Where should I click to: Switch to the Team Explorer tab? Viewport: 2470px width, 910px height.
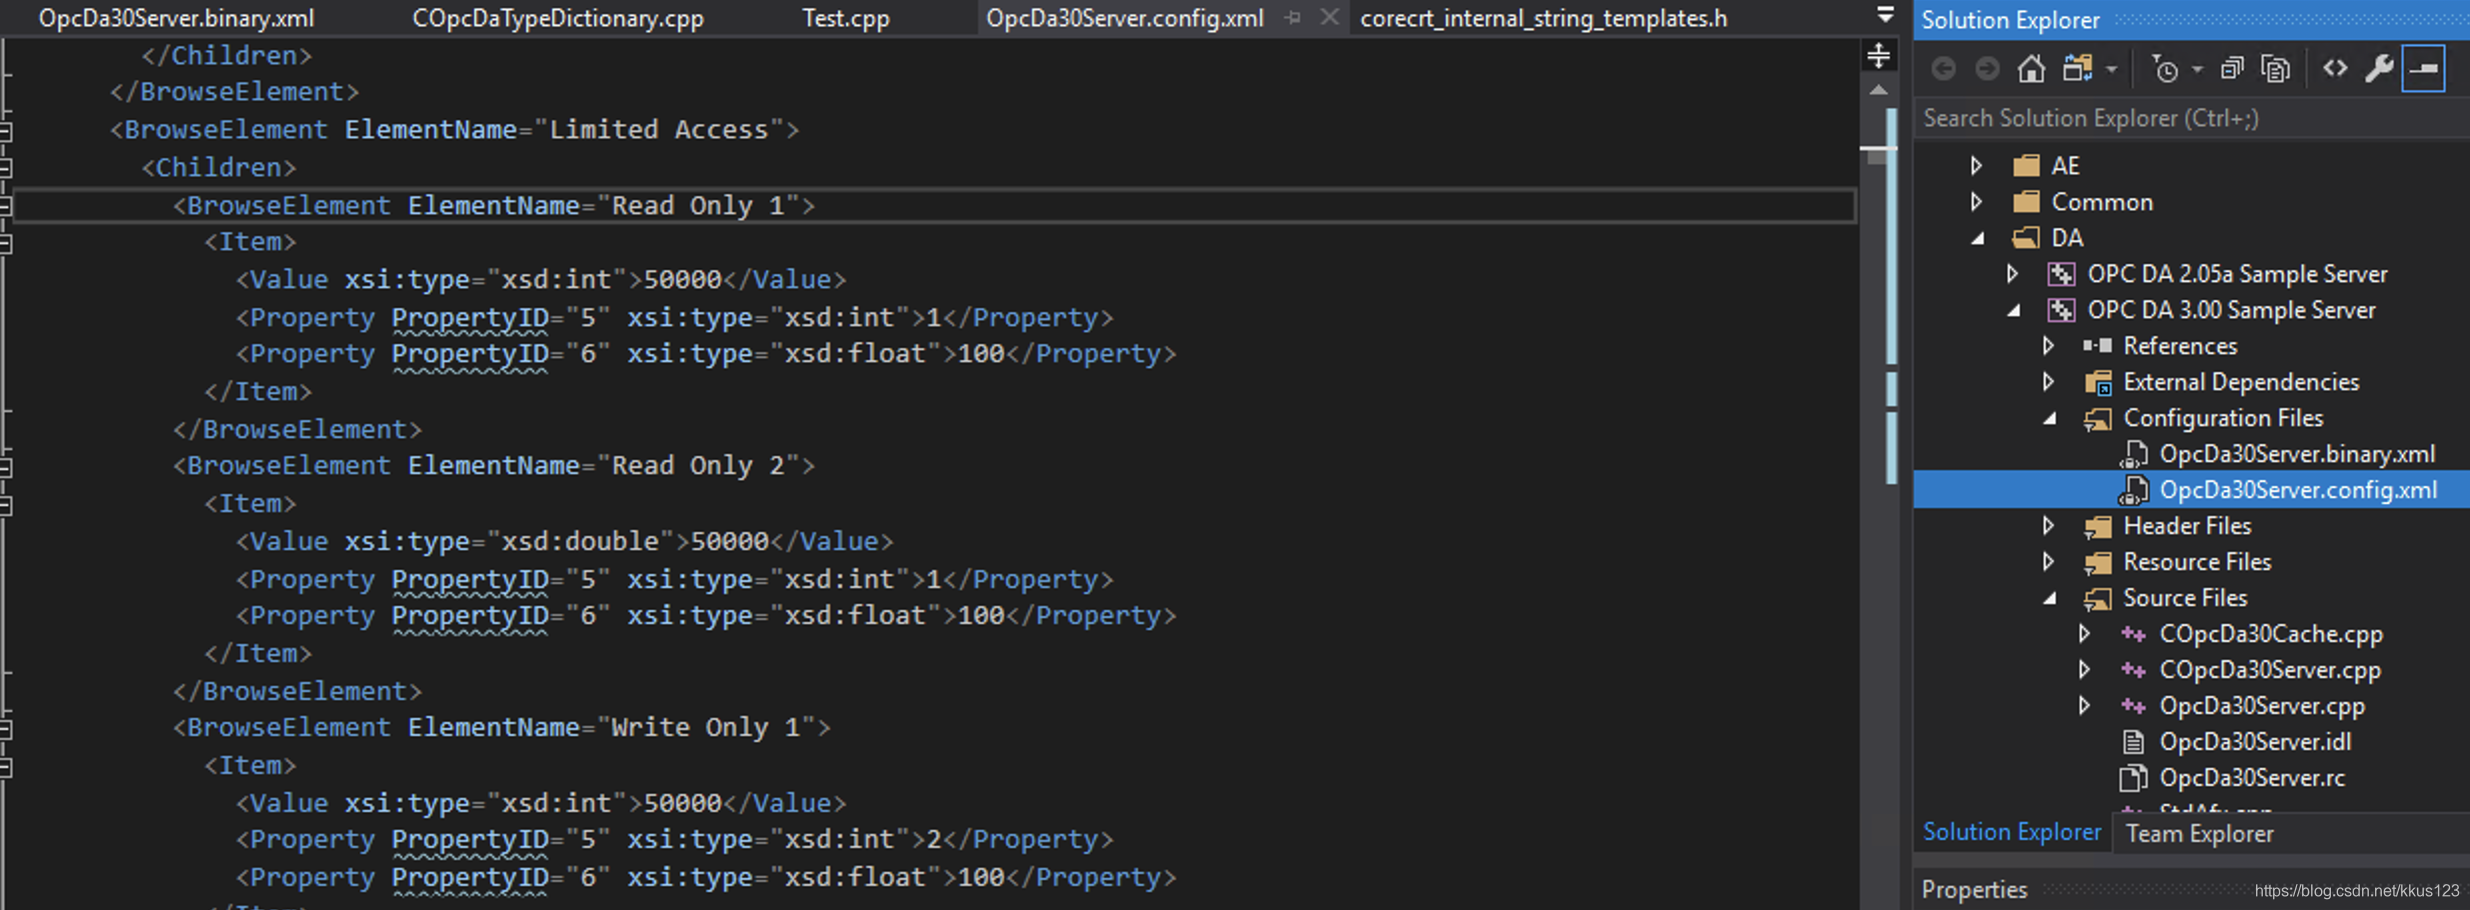2199,833
